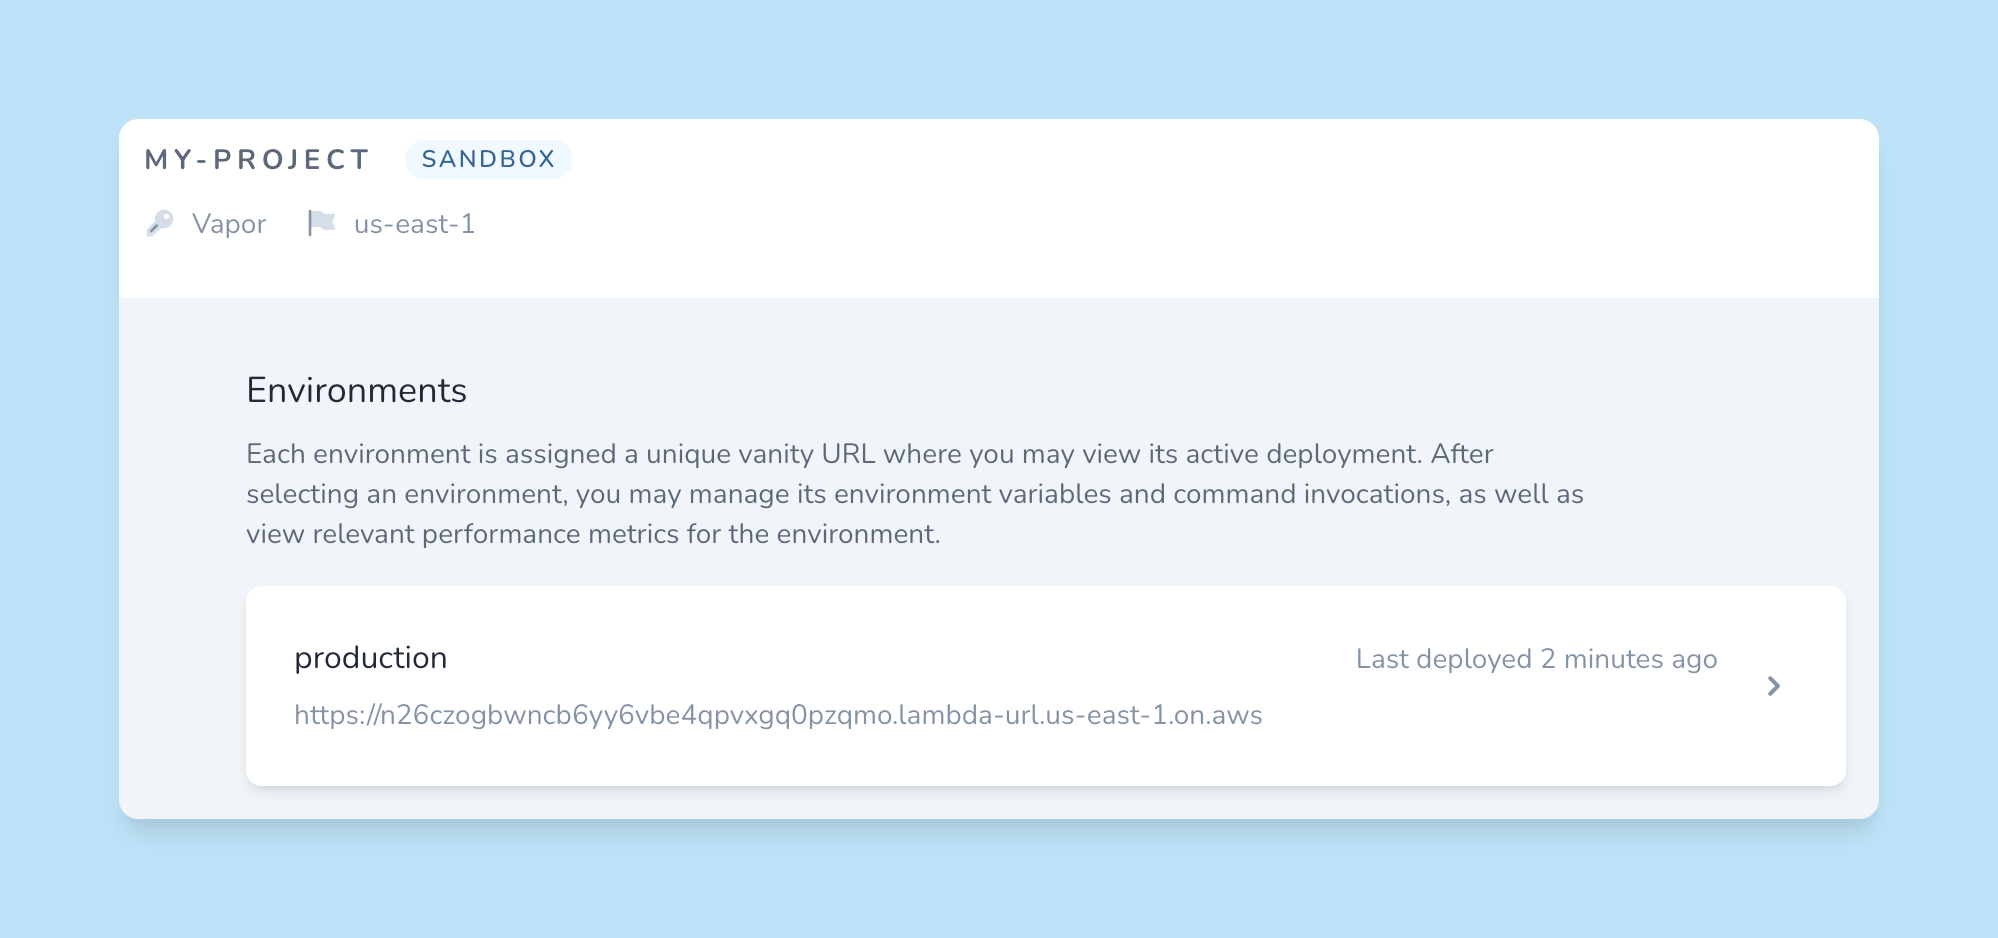1998x938 pixels.
Task: Open the region dropdown showing us-east-1
Action: [415, 223]
